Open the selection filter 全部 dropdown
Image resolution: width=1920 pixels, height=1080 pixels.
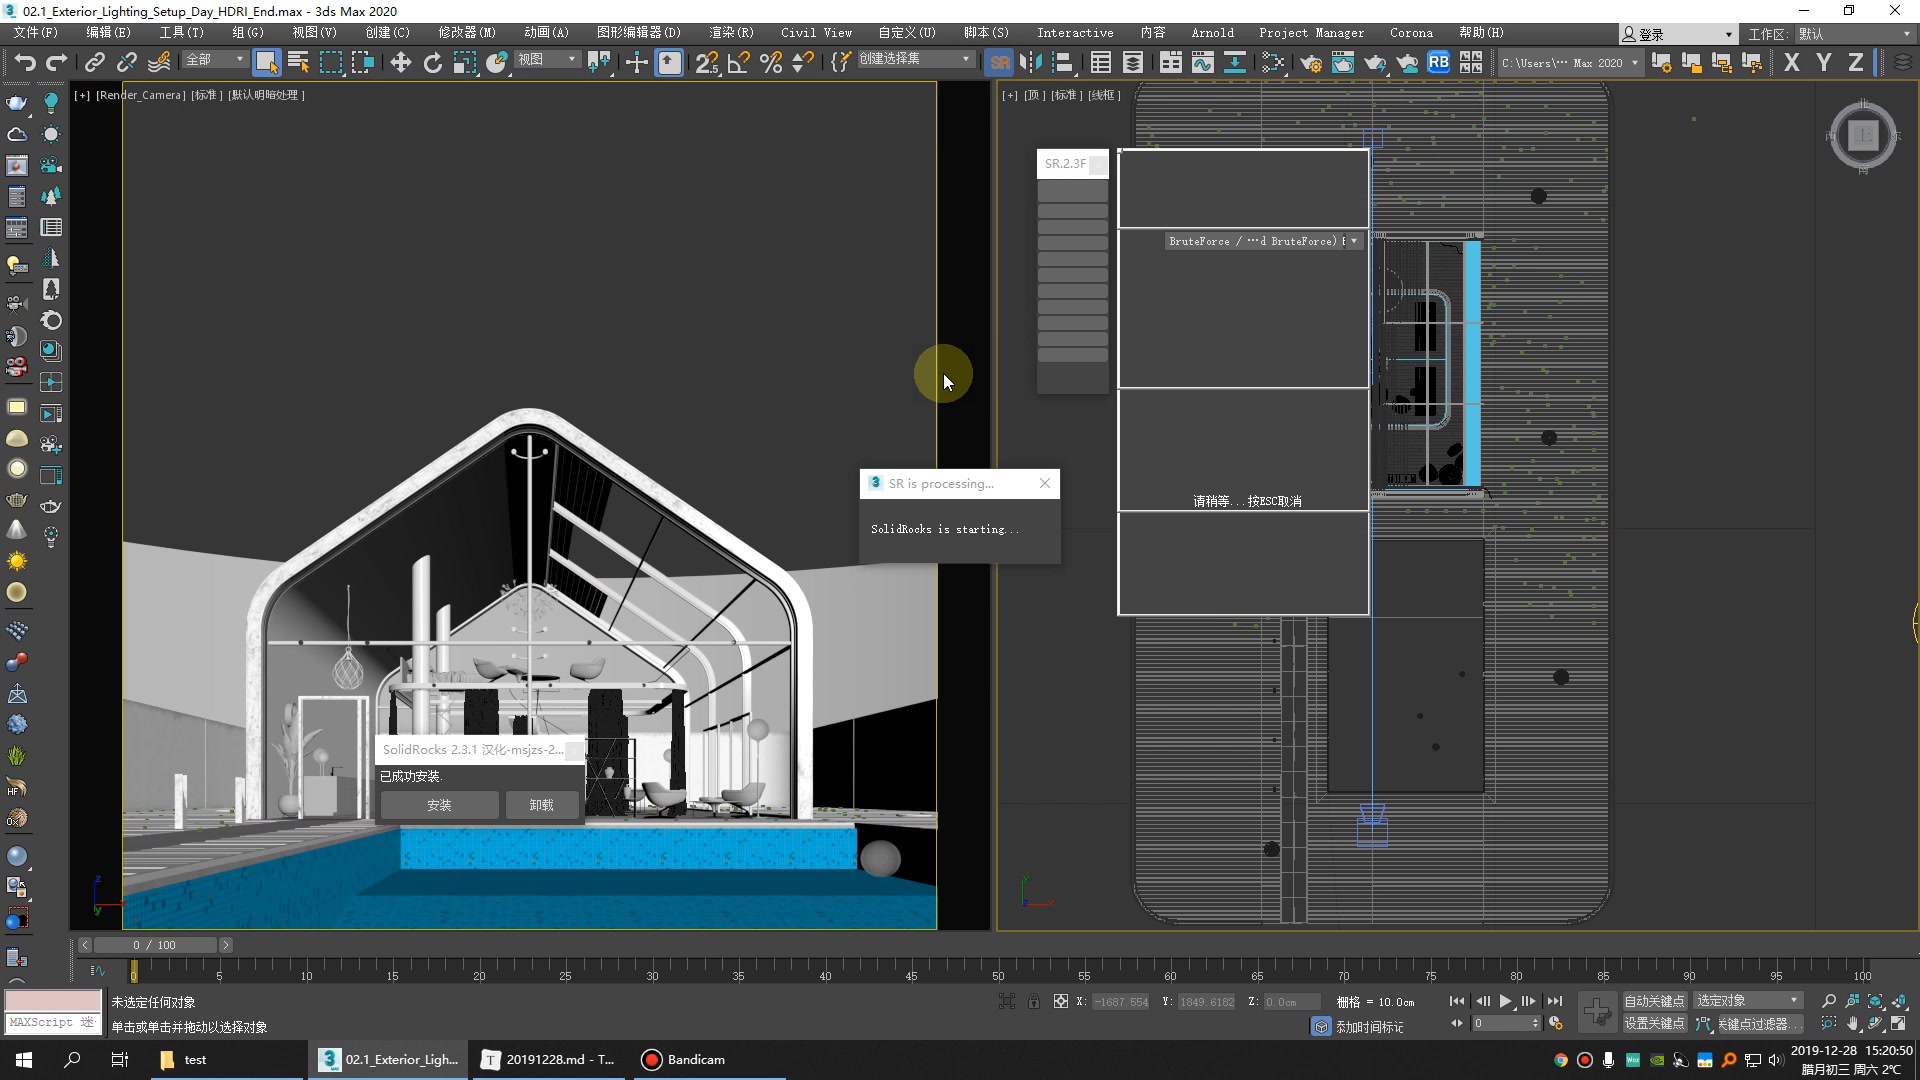[x=215, y=60]
